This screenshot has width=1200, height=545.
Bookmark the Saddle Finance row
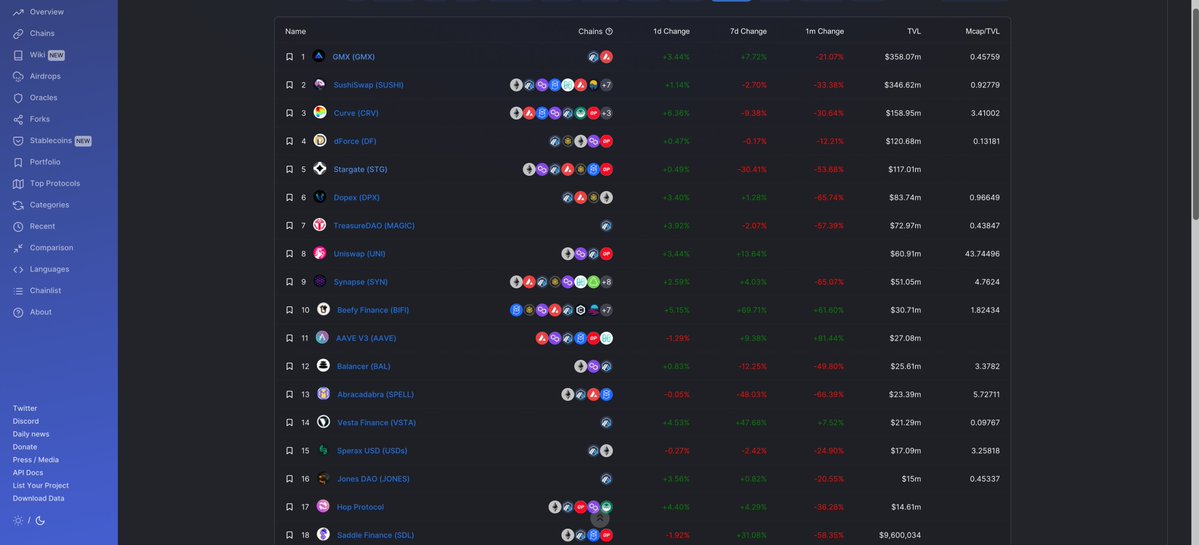(x=290, y=535)
